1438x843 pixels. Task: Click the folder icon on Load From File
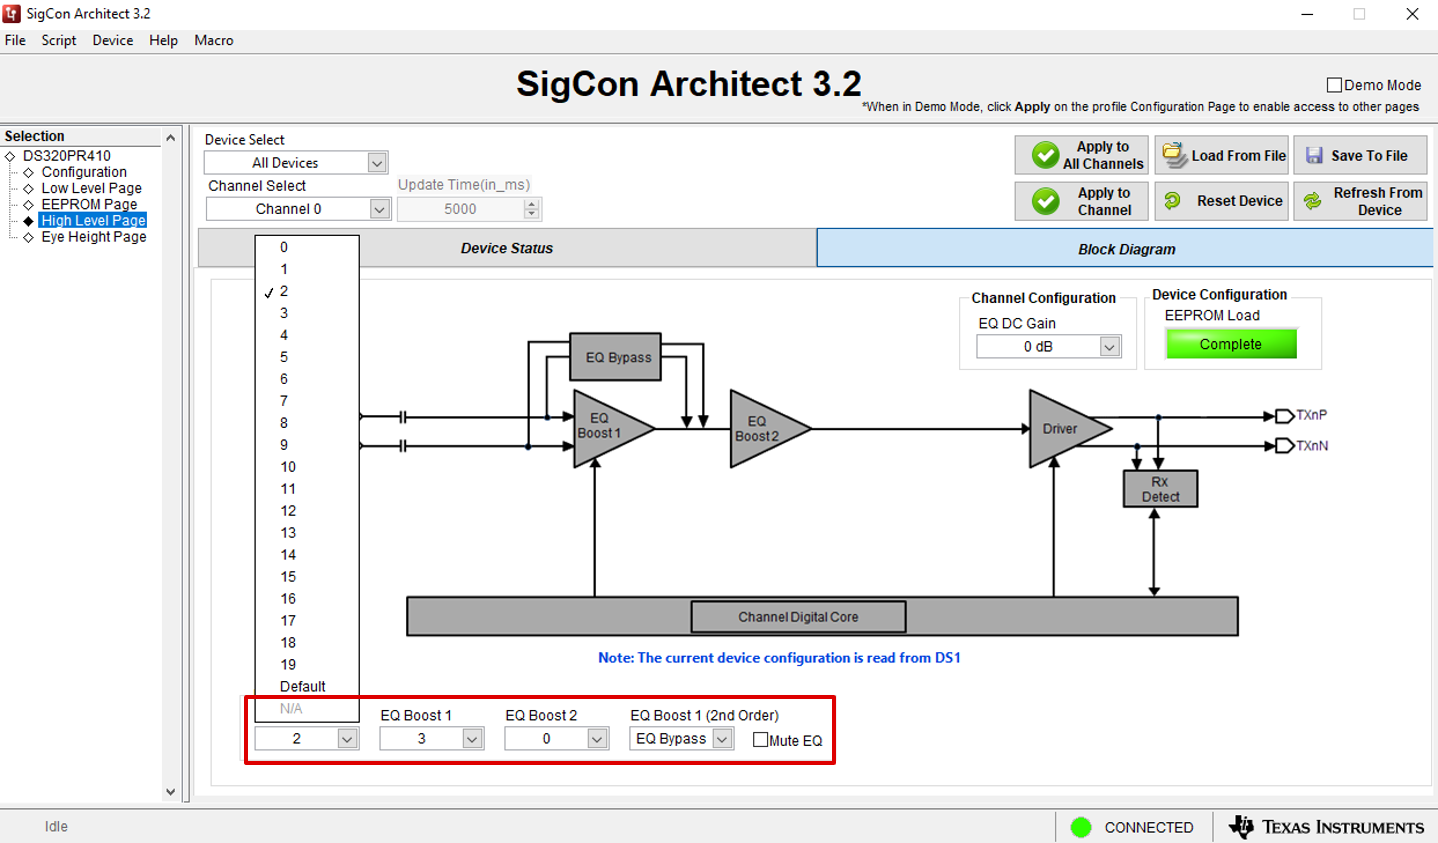coord(1174,155)
